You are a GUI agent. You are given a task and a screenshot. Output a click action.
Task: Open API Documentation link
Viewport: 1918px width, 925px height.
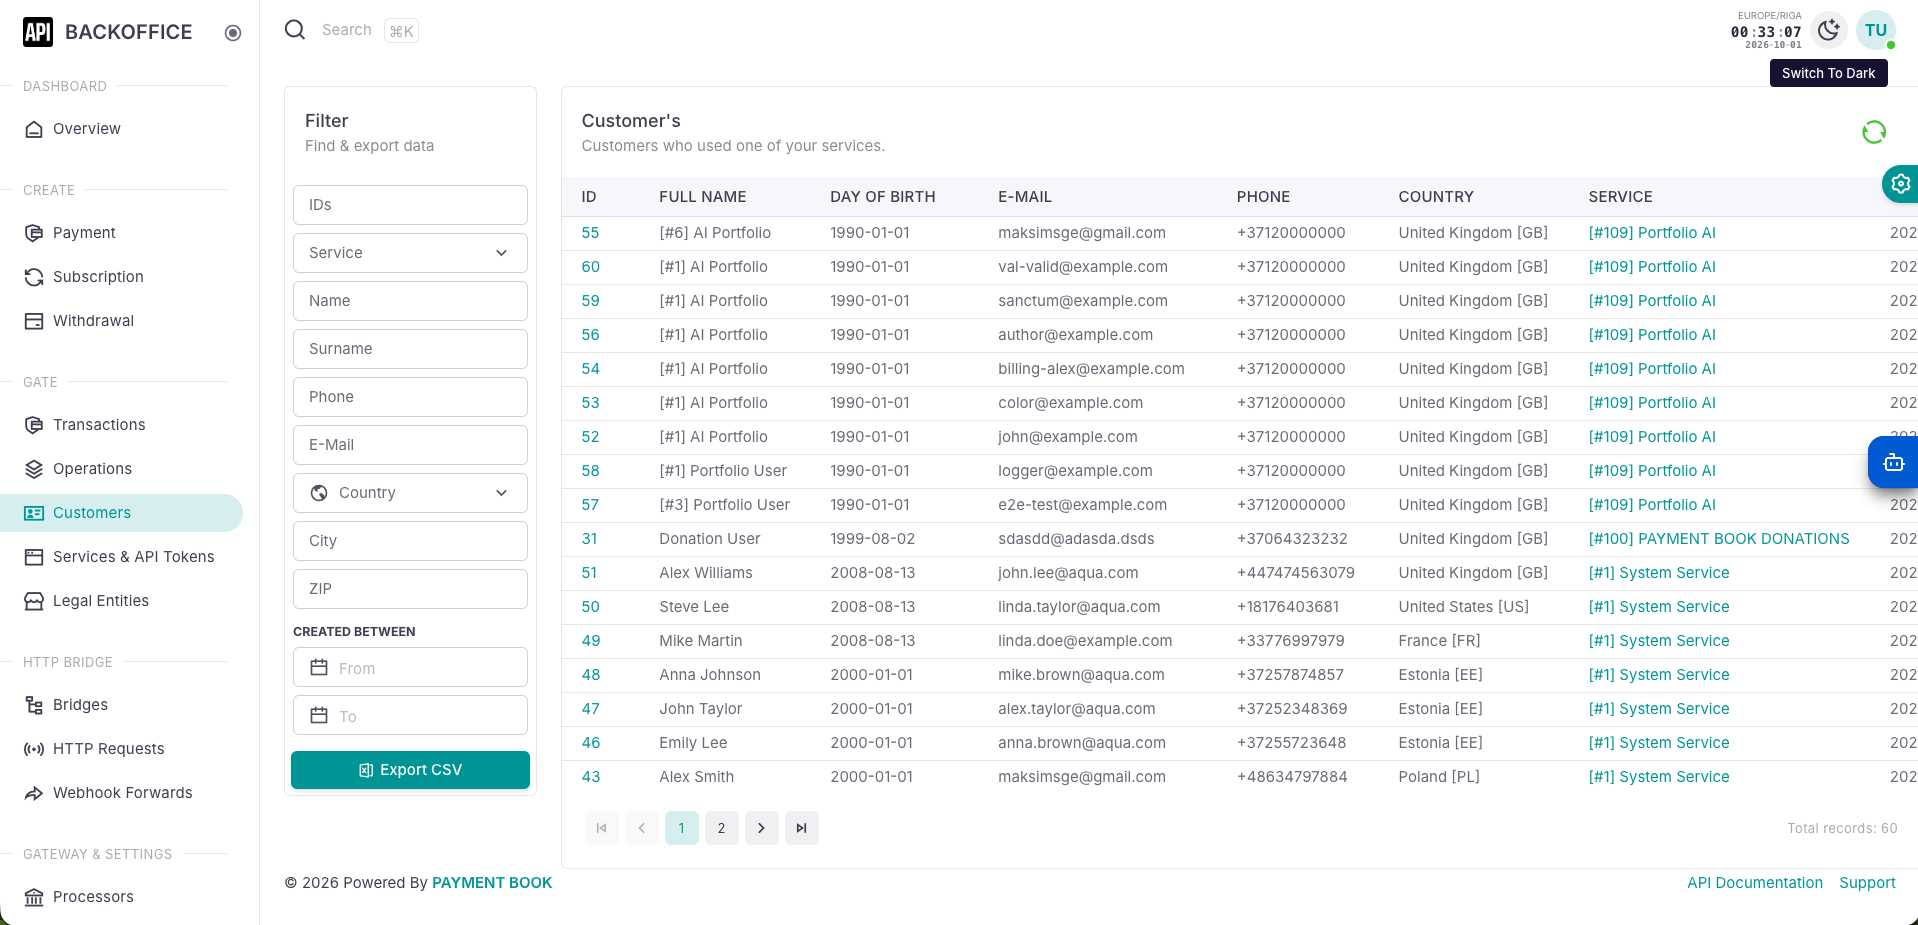(x=1755, y=883)
